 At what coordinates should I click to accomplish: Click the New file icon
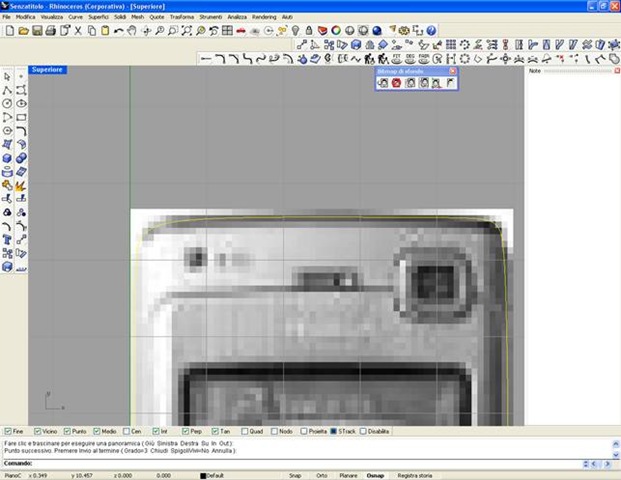click(x=9, y=31)
